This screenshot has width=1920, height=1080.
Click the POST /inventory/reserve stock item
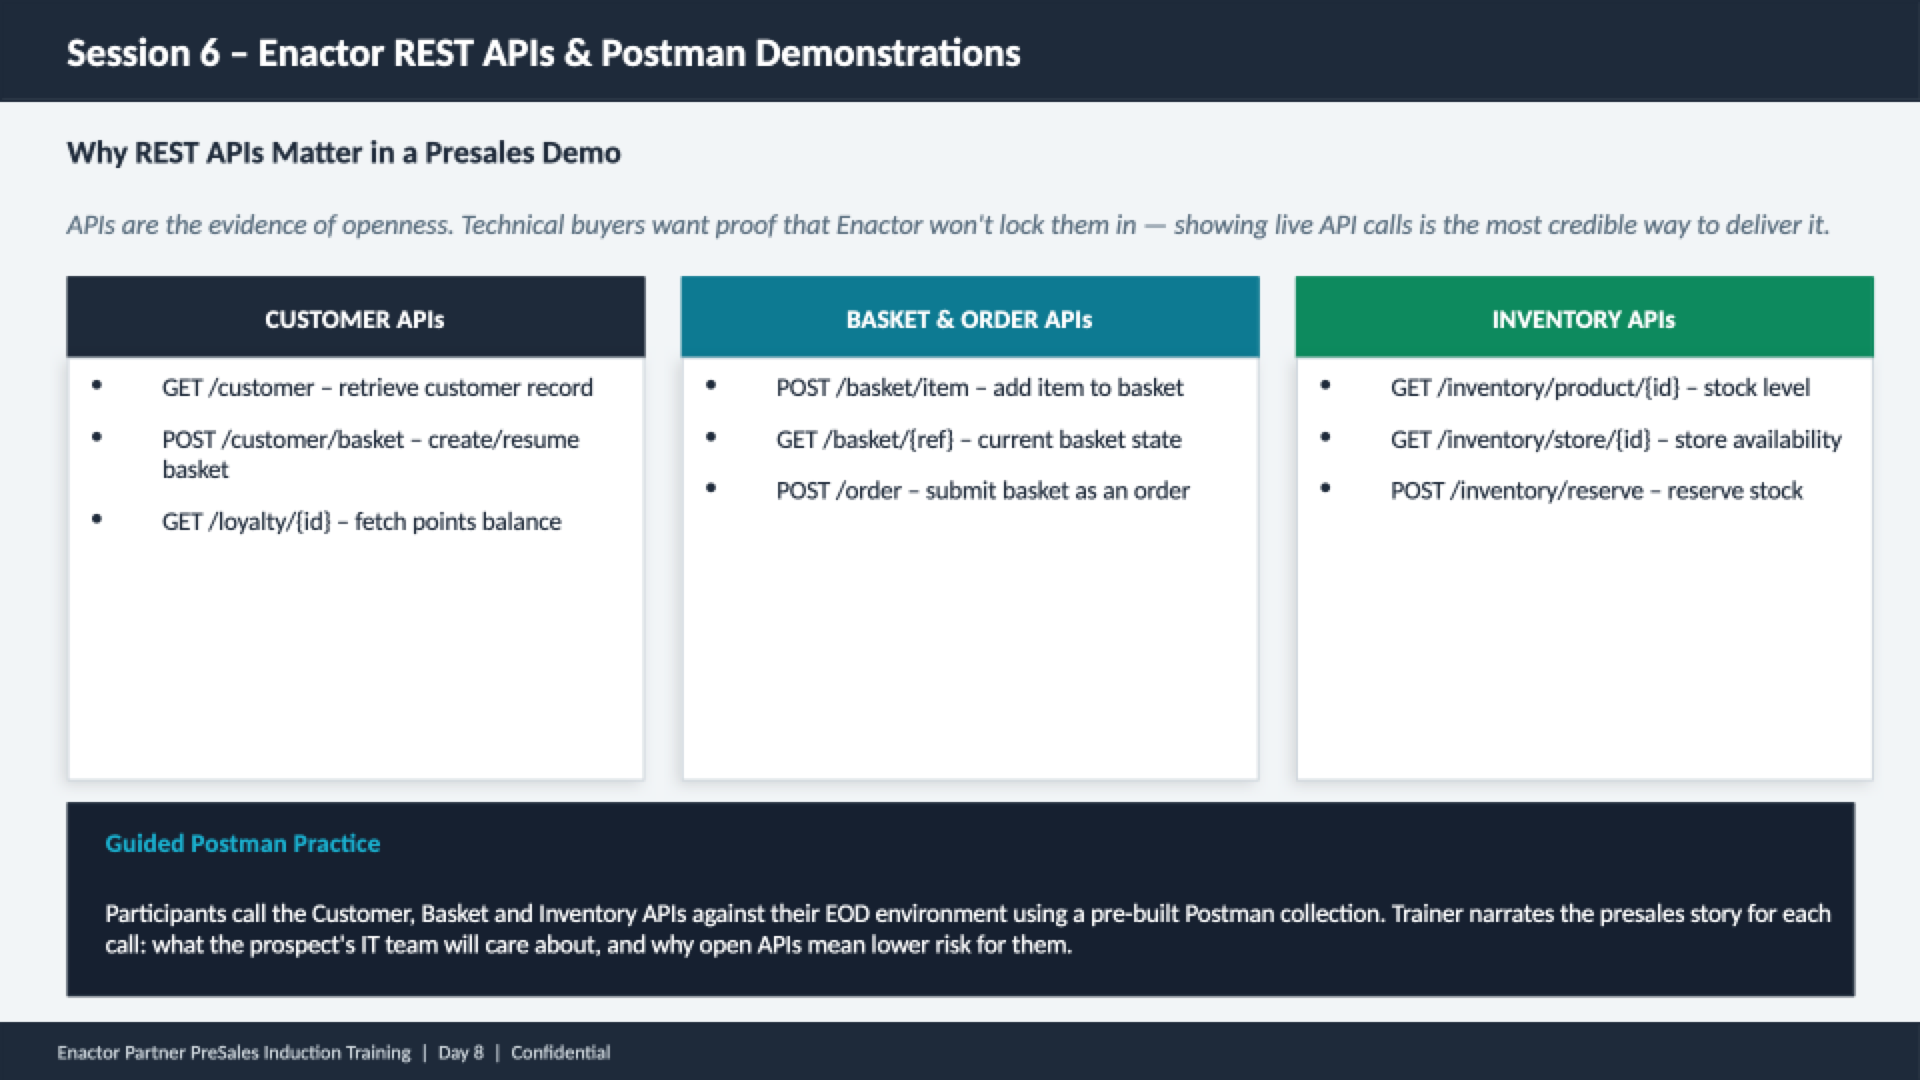click(x=1596, y=490)
